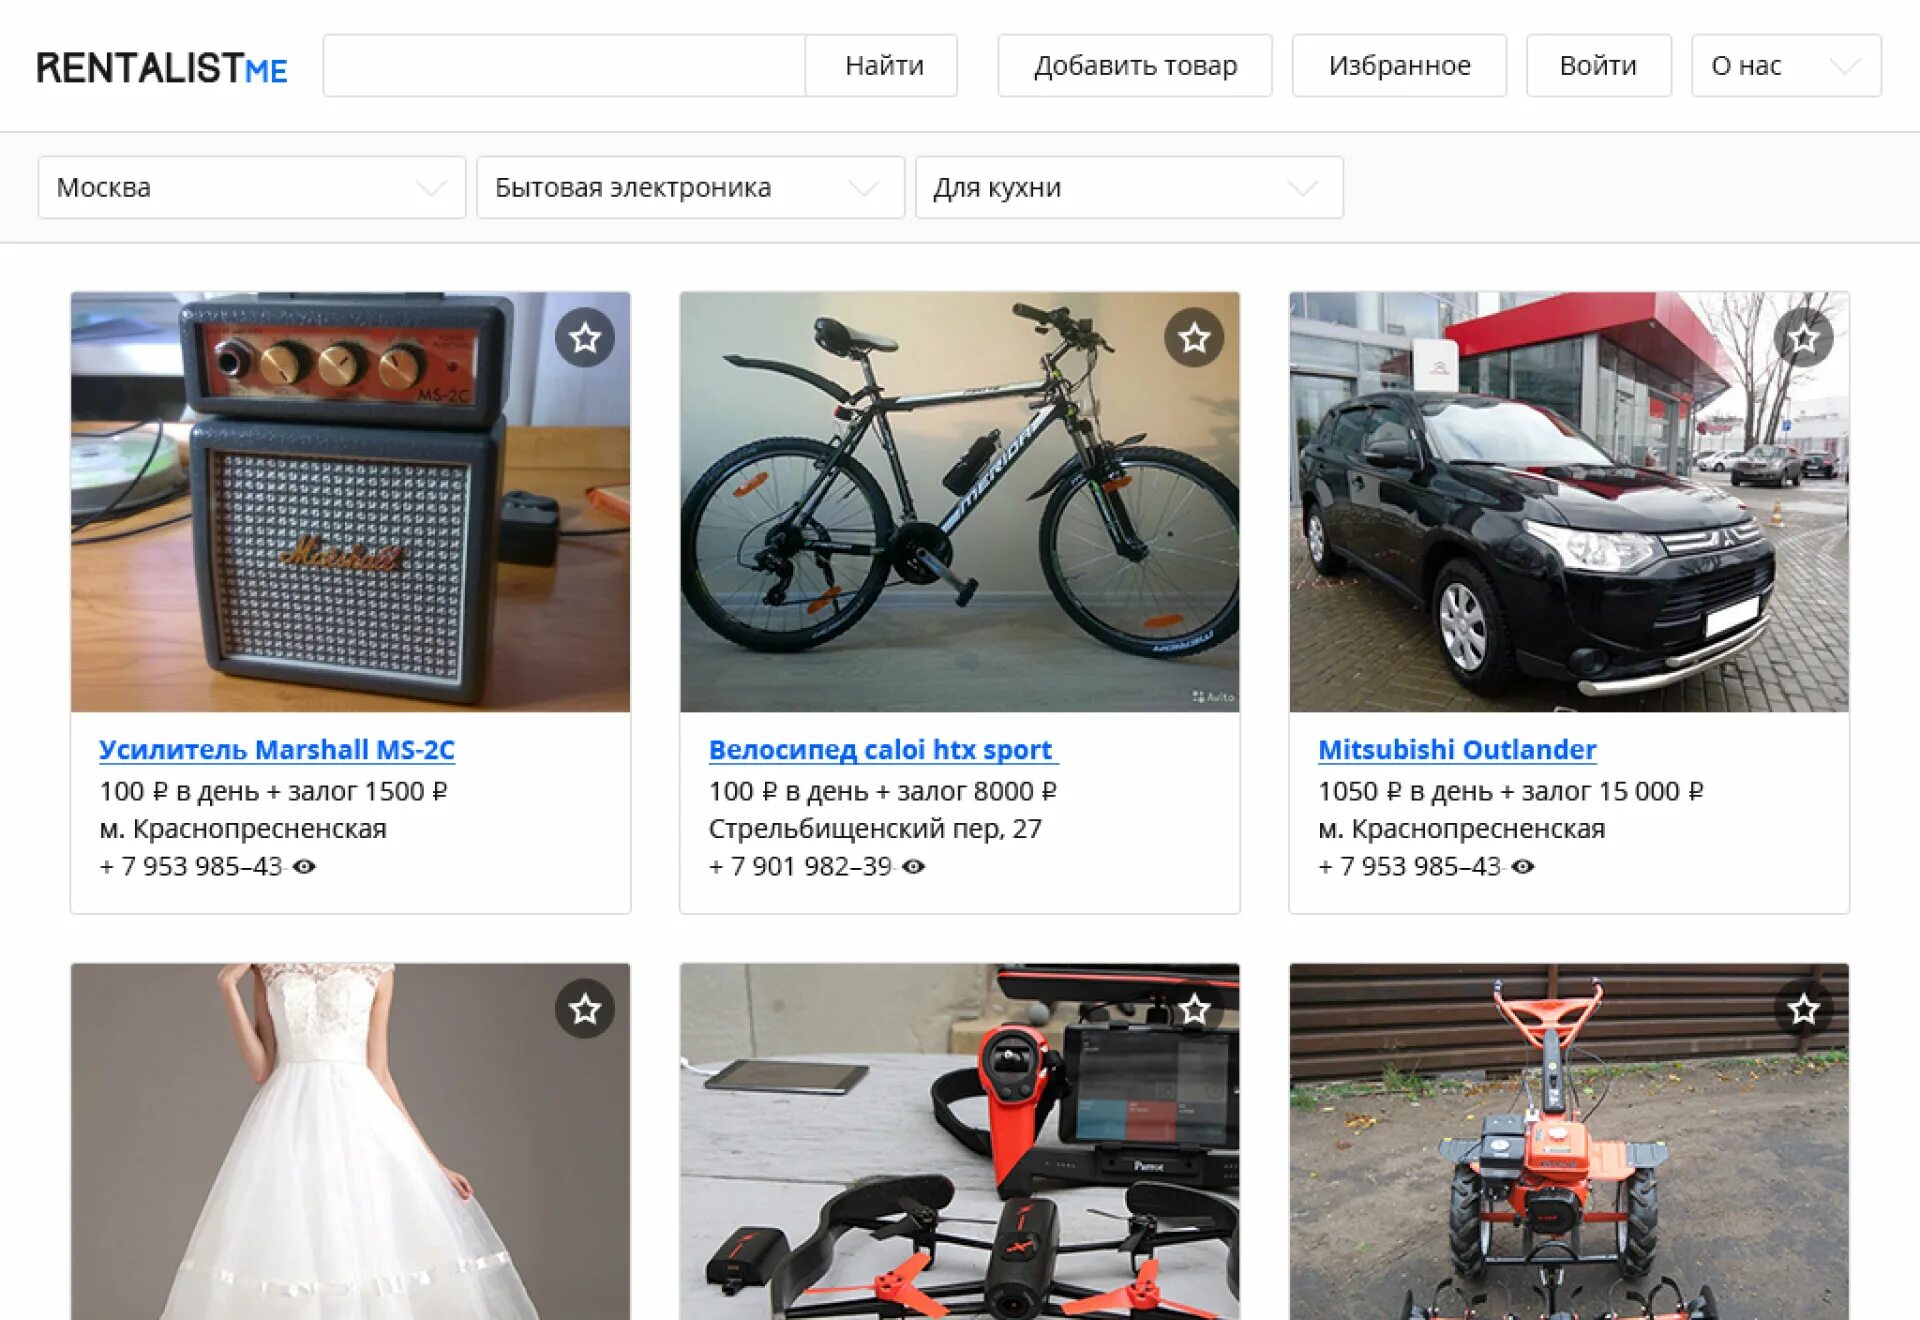Viewport: 1920px width, 1320px height.
Task: Open the Москва city dropdown
Action: pos(251,187)
